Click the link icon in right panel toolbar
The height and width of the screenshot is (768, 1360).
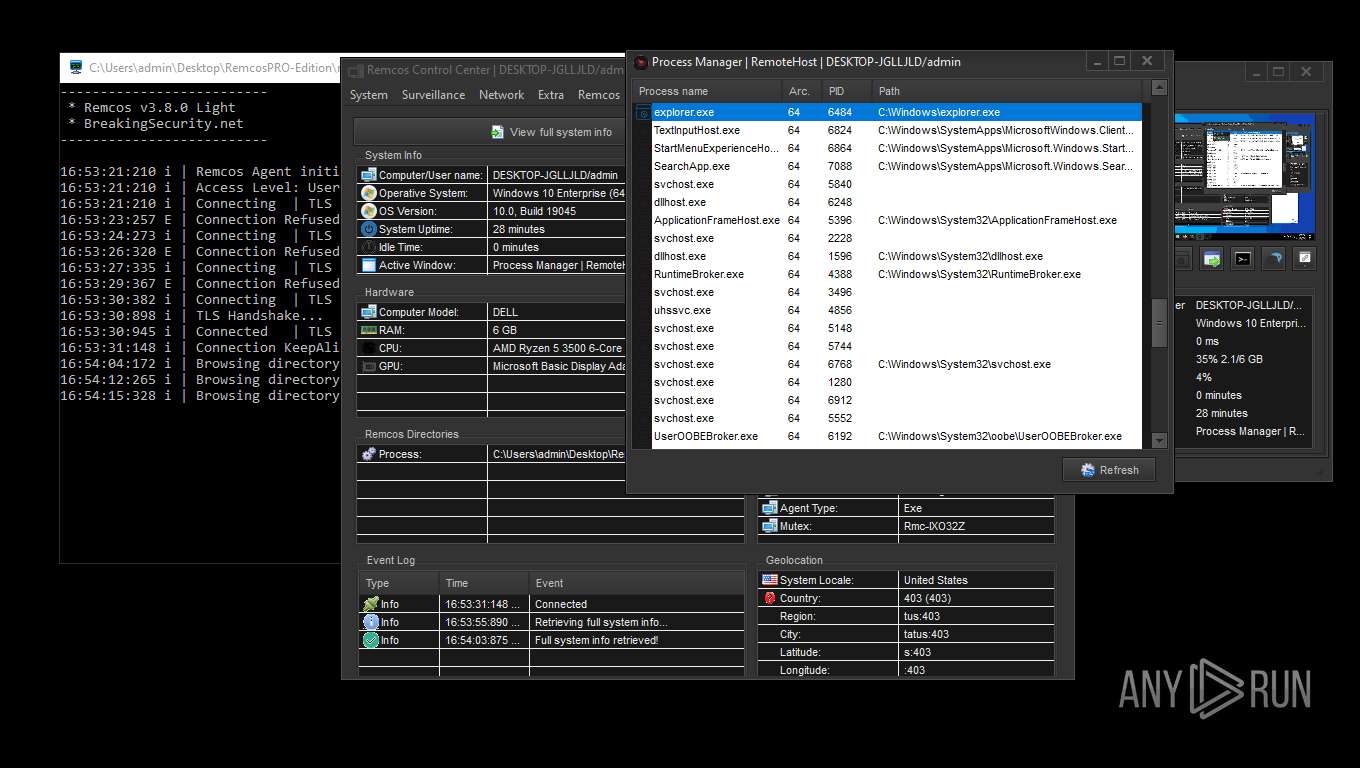(x=1304, y=259)
